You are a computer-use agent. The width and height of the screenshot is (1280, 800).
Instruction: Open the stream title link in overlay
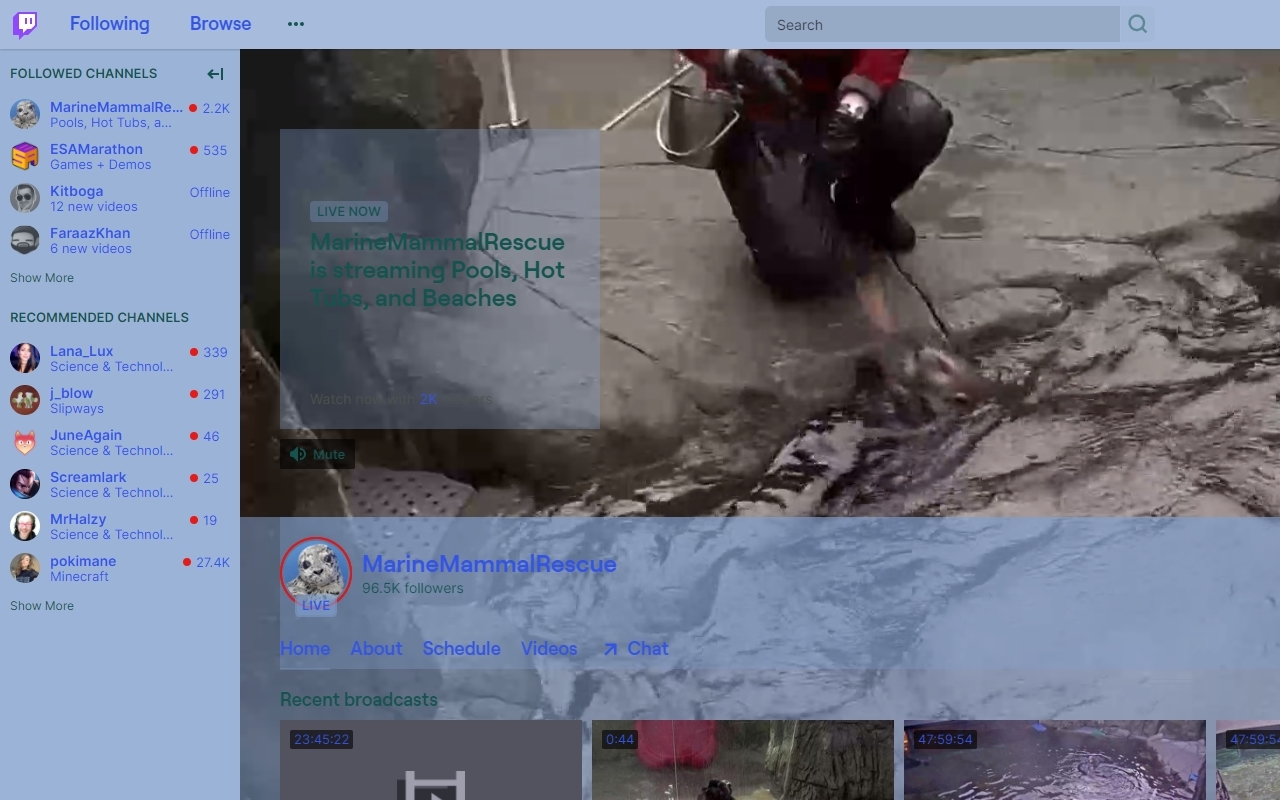pos(437,270)
